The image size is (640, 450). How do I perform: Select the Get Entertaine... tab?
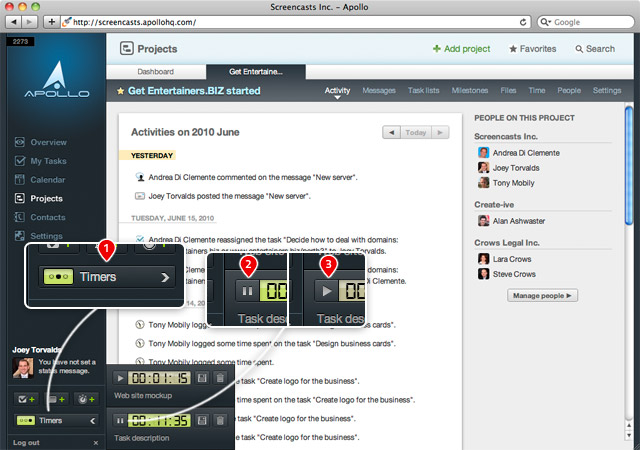point(256,72)
